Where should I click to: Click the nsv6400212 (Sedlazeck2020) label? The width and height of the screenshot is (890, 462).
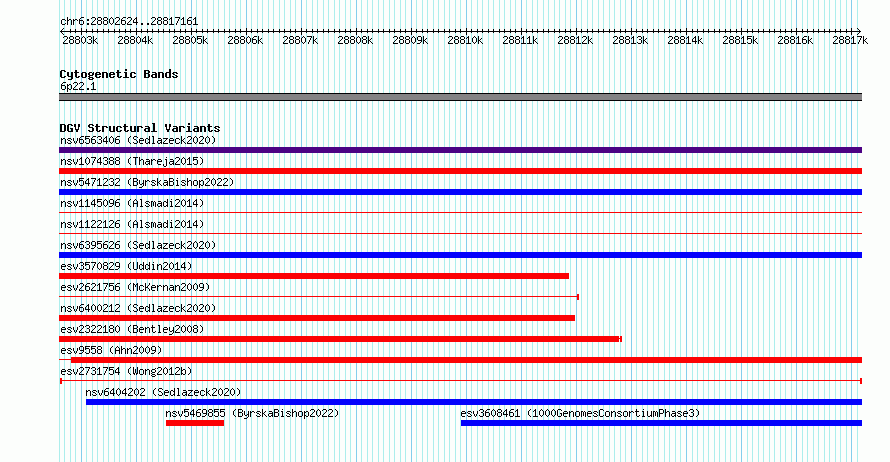coord(138,308)
